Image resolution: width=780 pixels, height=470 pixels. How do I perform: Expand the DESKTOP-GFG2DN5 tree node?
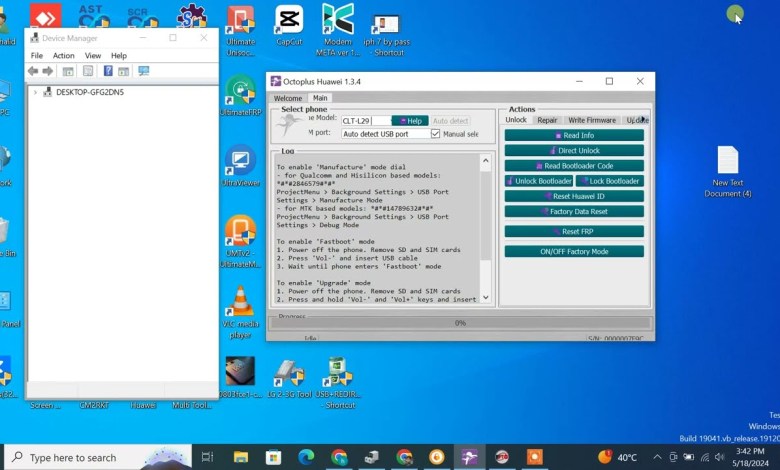(x=36, y=92)
